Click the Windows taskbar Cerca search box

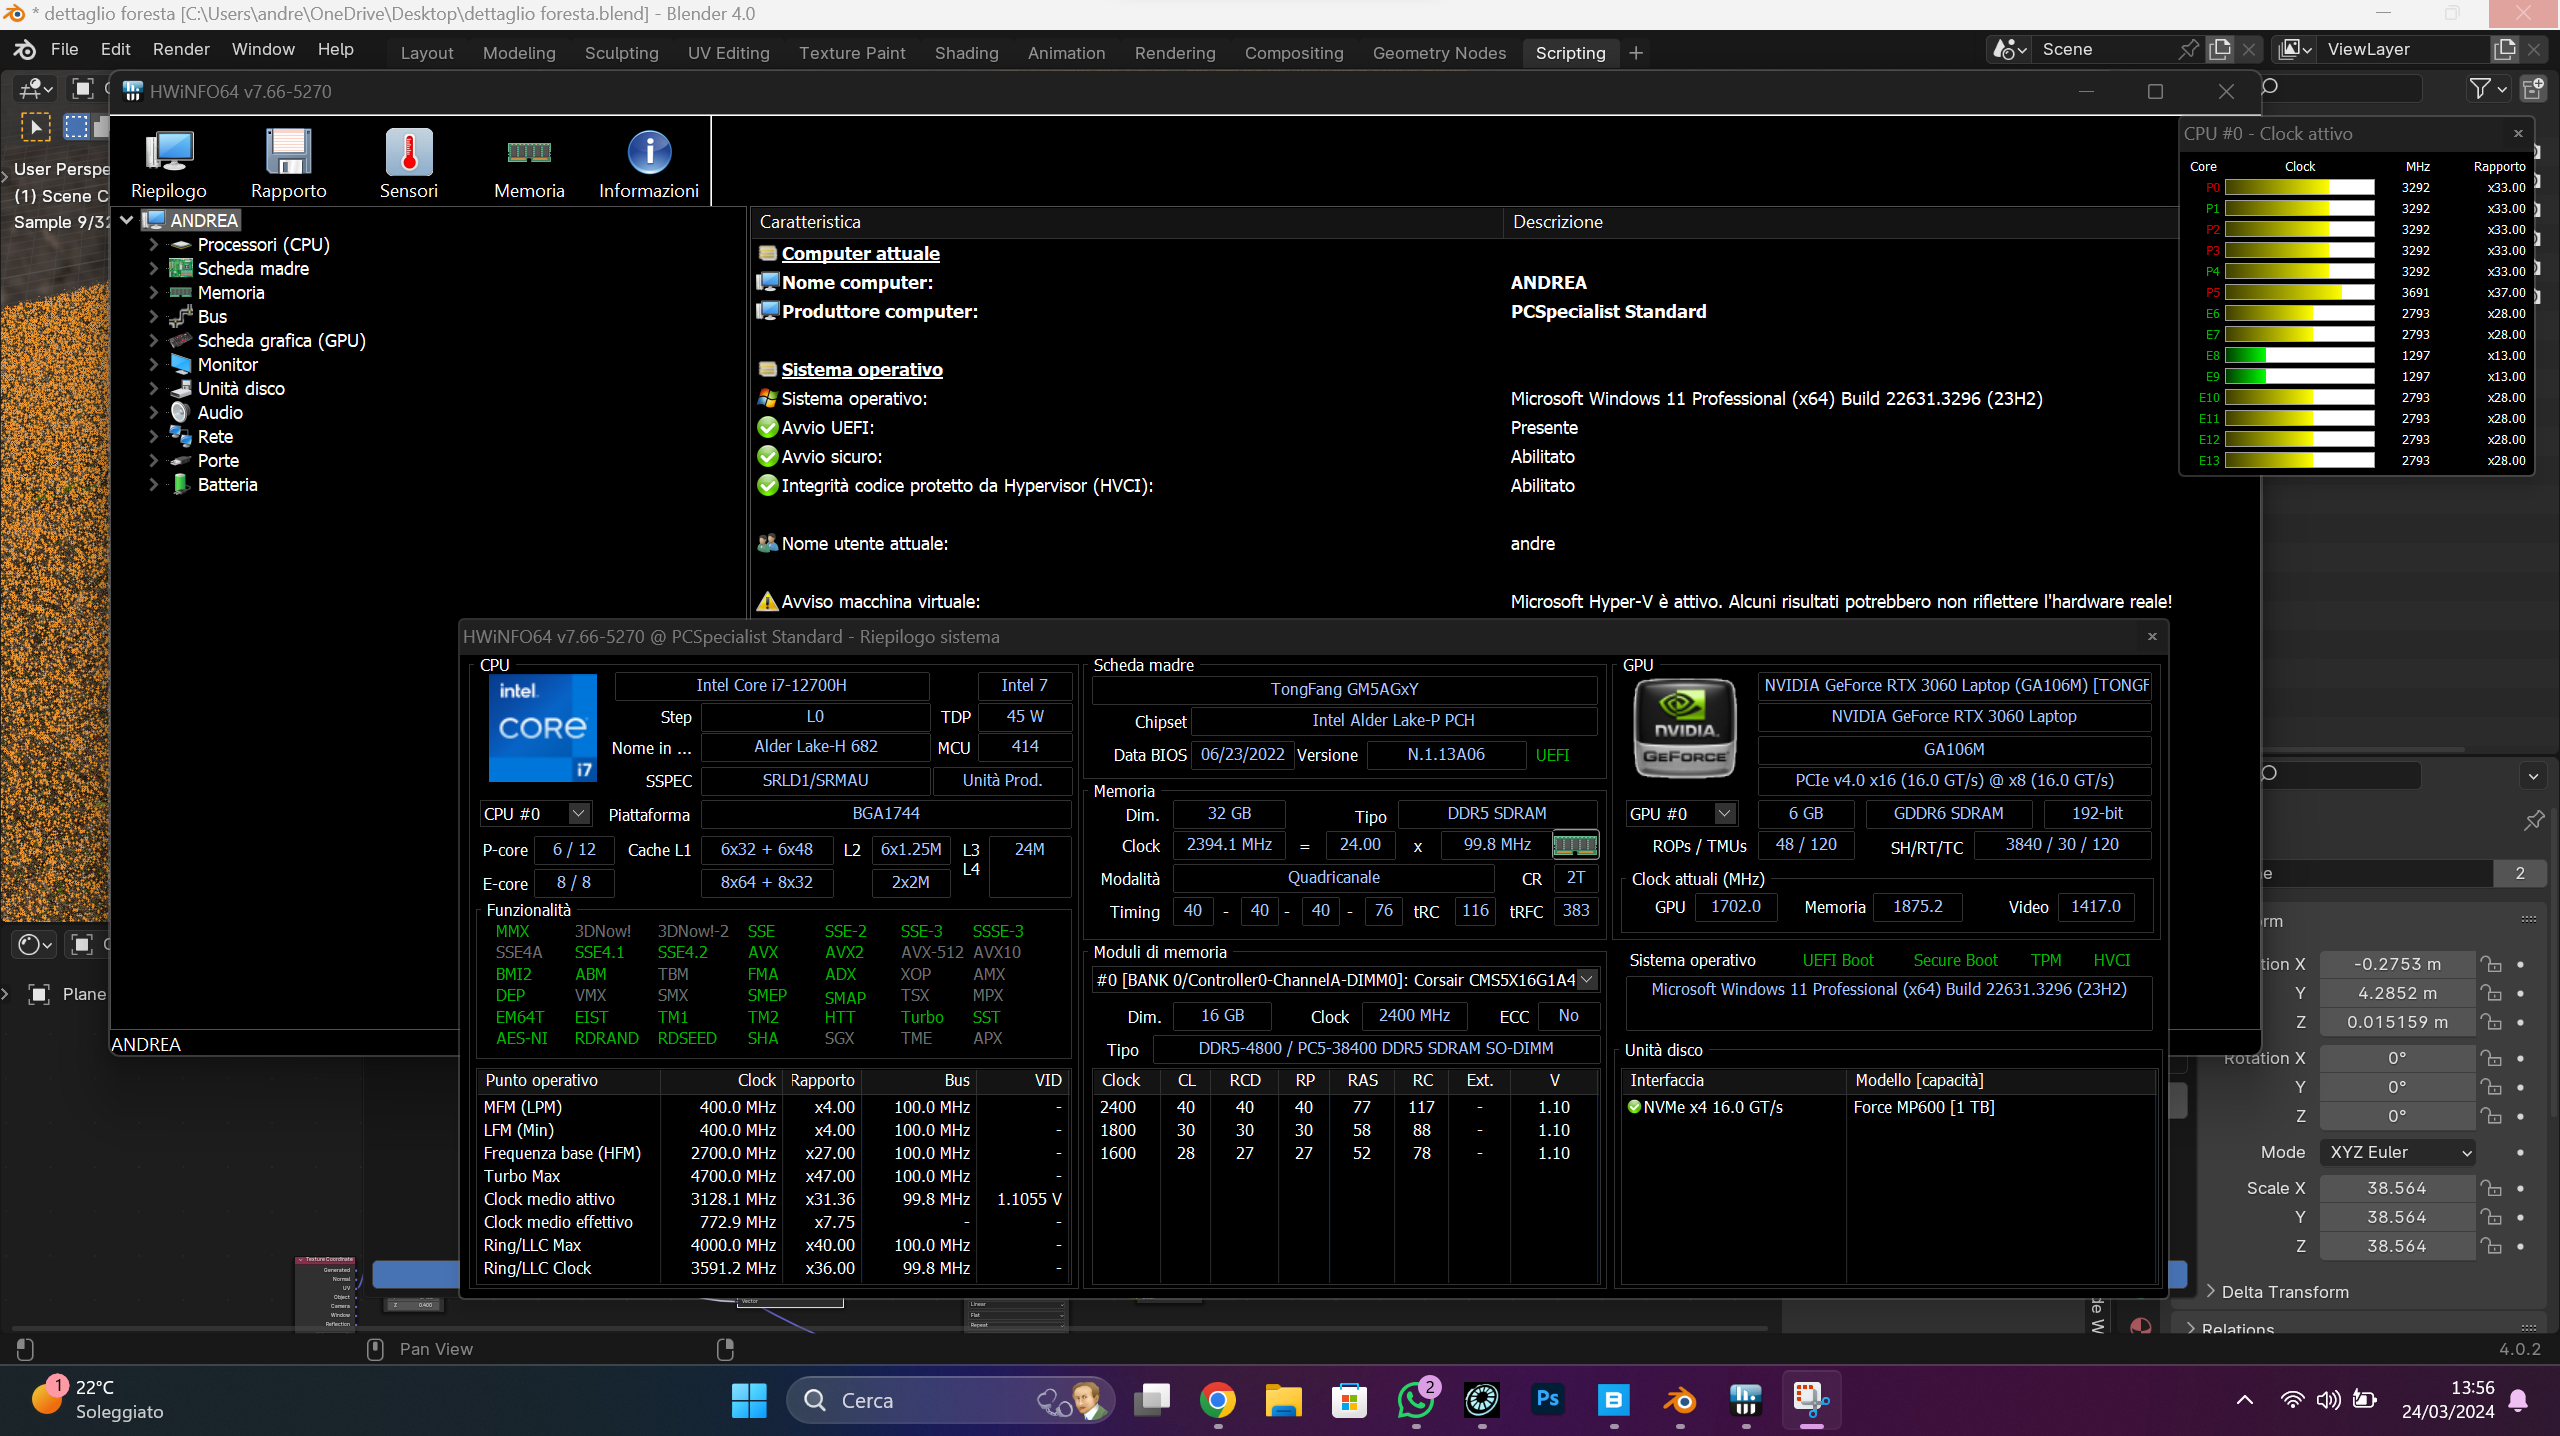[x=950, y=1400]
